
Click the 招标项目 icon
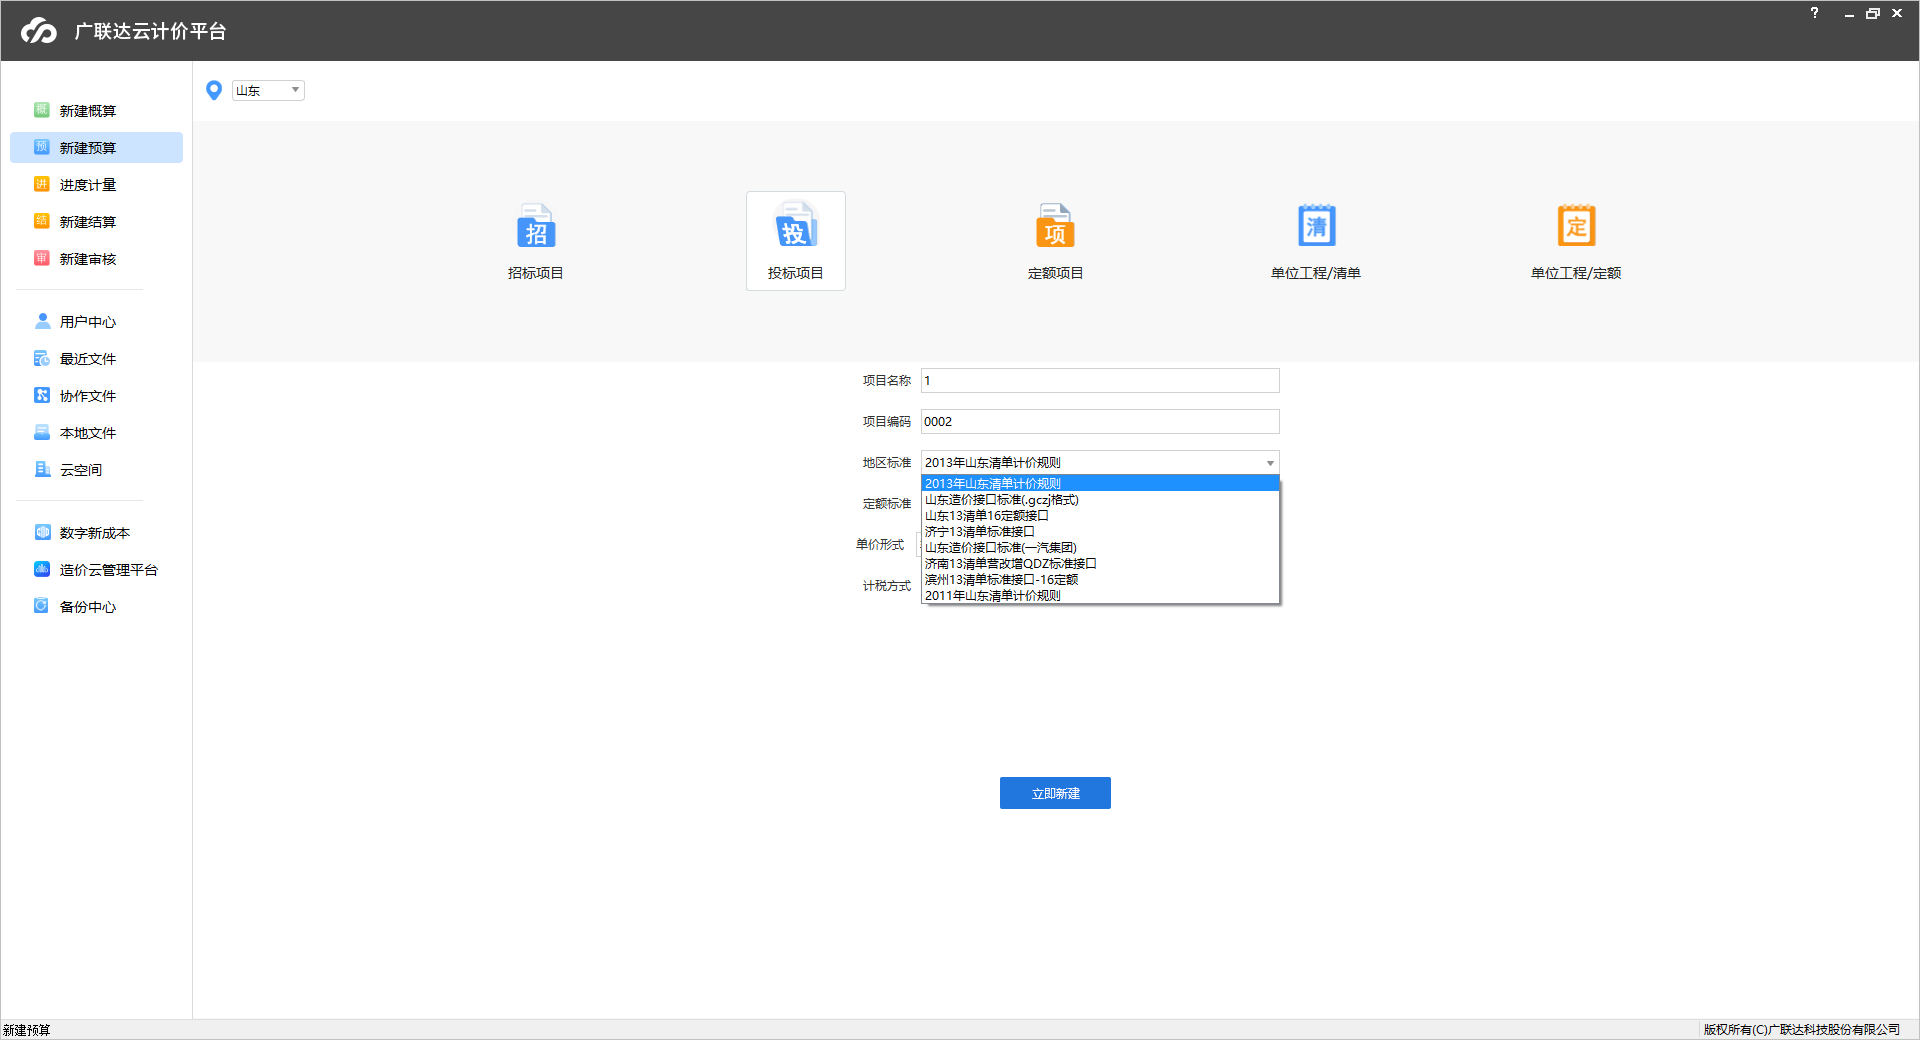(x=536, y=227)
